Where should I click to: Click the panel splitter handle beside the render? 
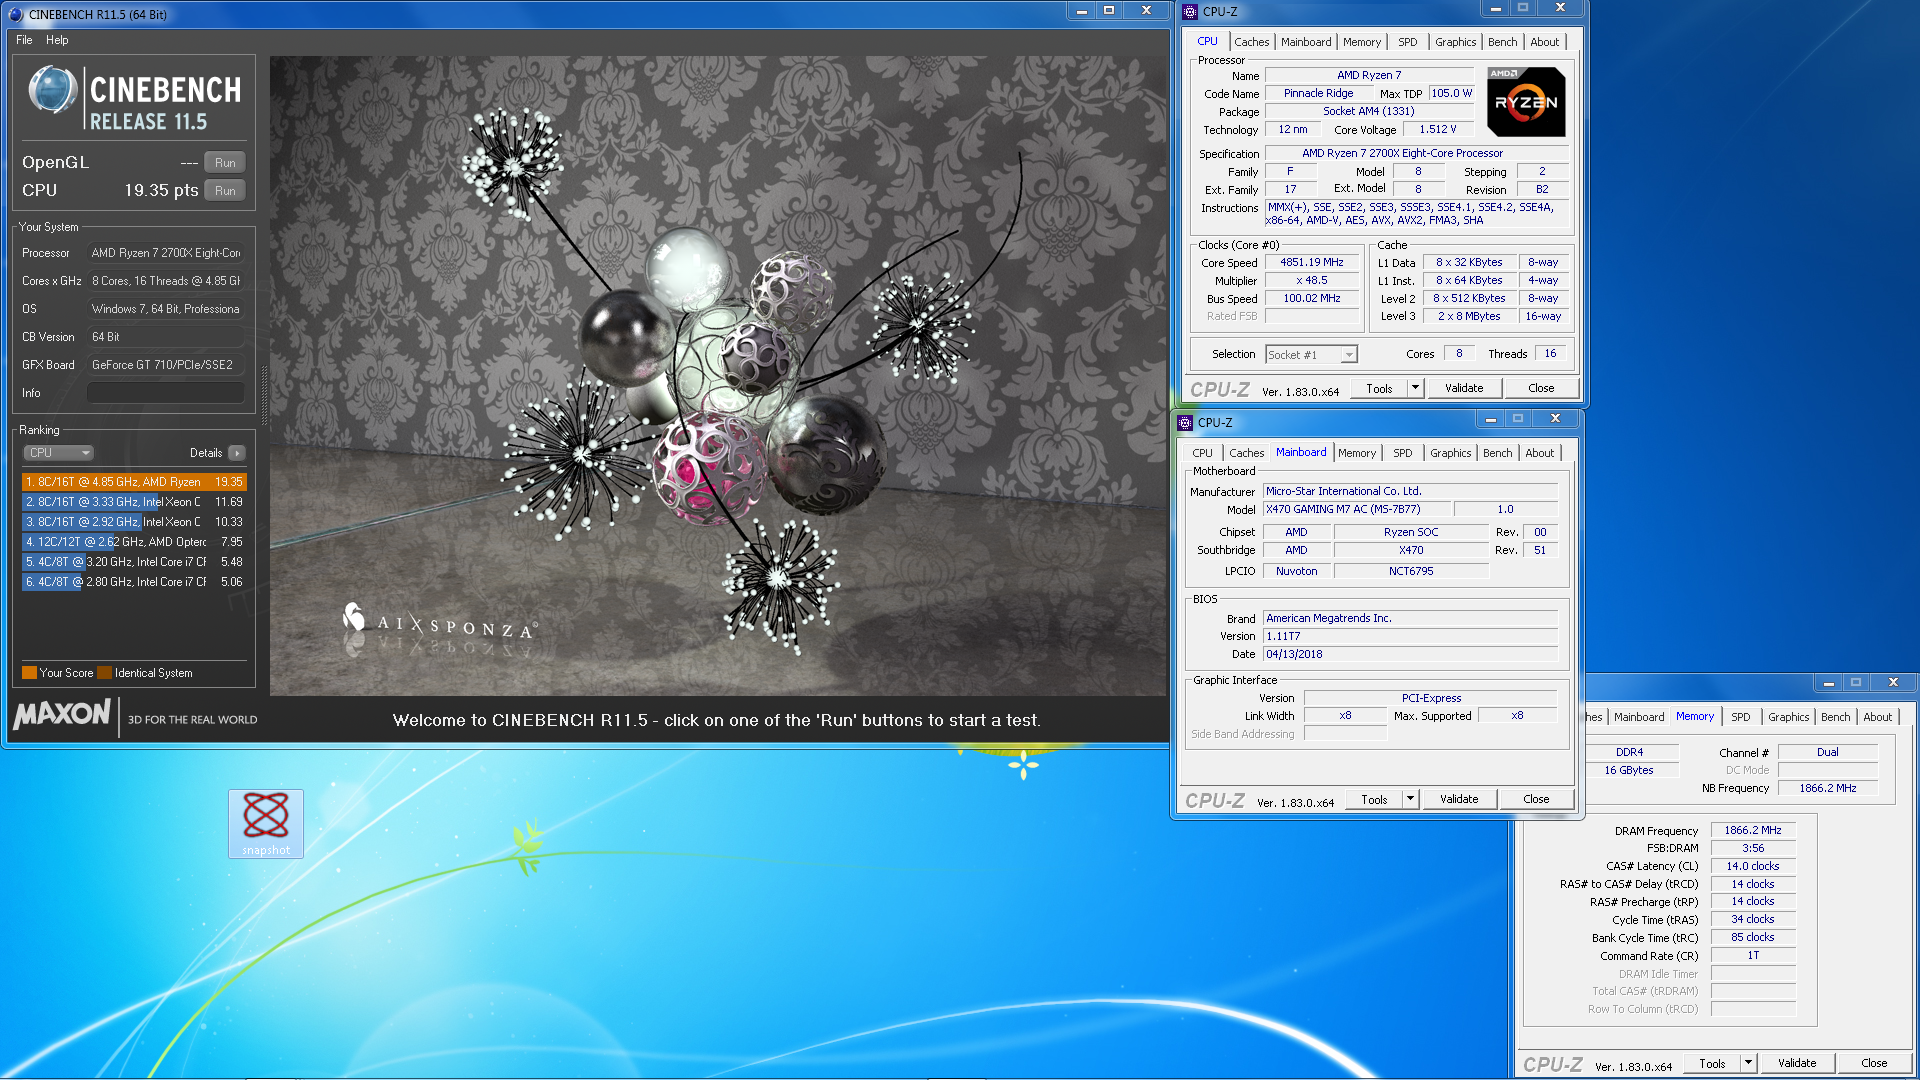tap(264, 396)
